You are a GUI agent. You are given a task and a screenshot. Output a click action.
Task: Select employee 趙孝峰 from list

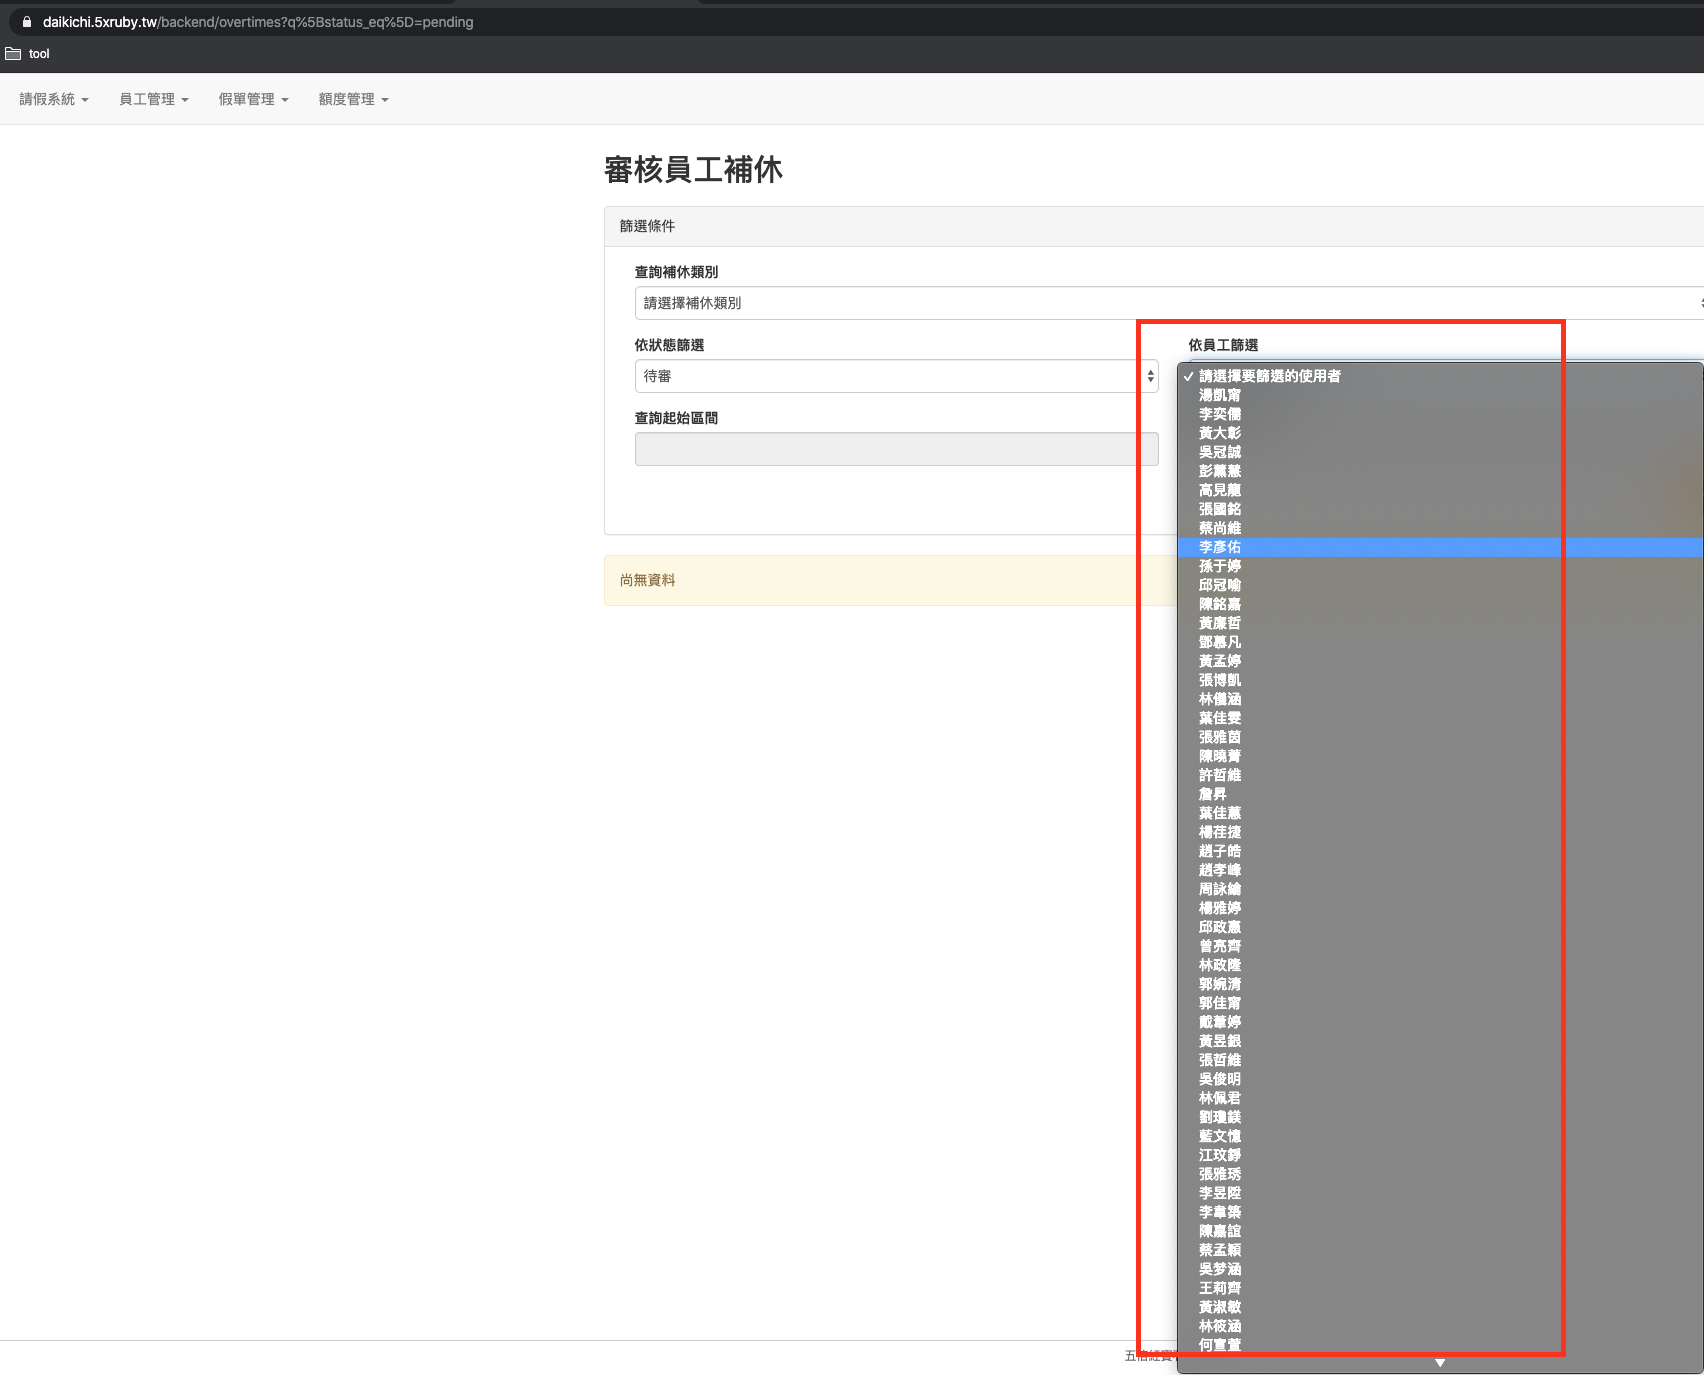tap(1440, 870)
